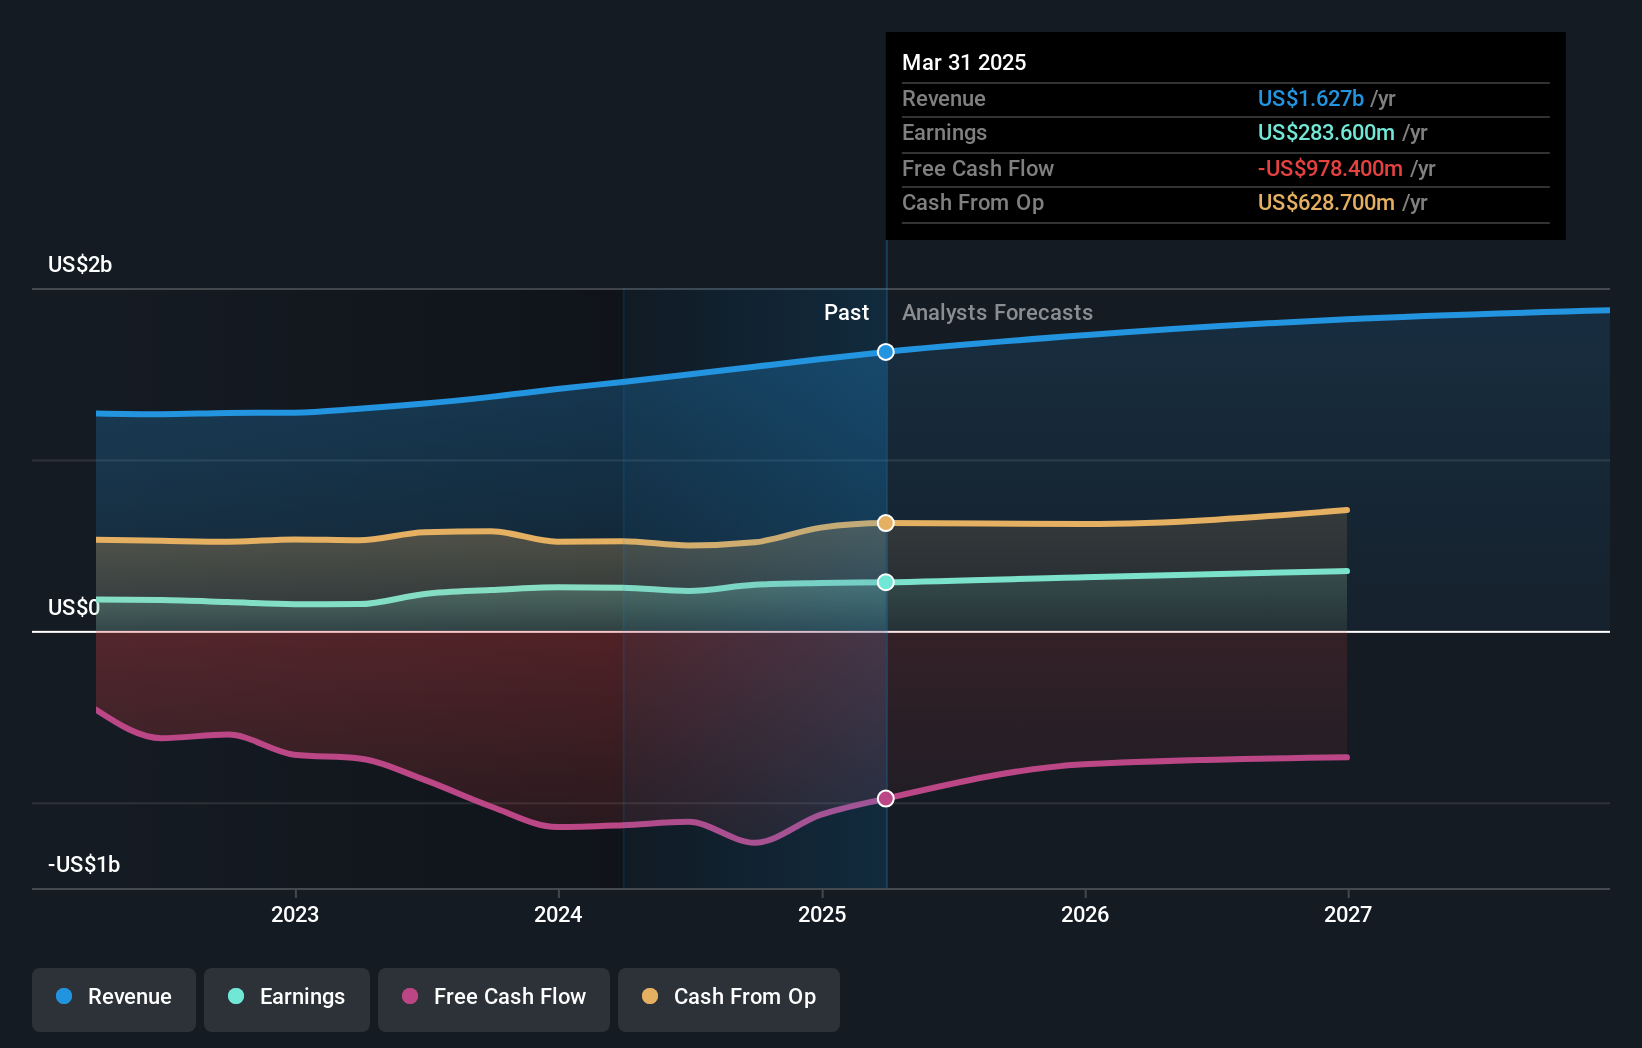The image size is (1642, 1048).
Task: Click the US$2b y-axis label
Action: 80,264
